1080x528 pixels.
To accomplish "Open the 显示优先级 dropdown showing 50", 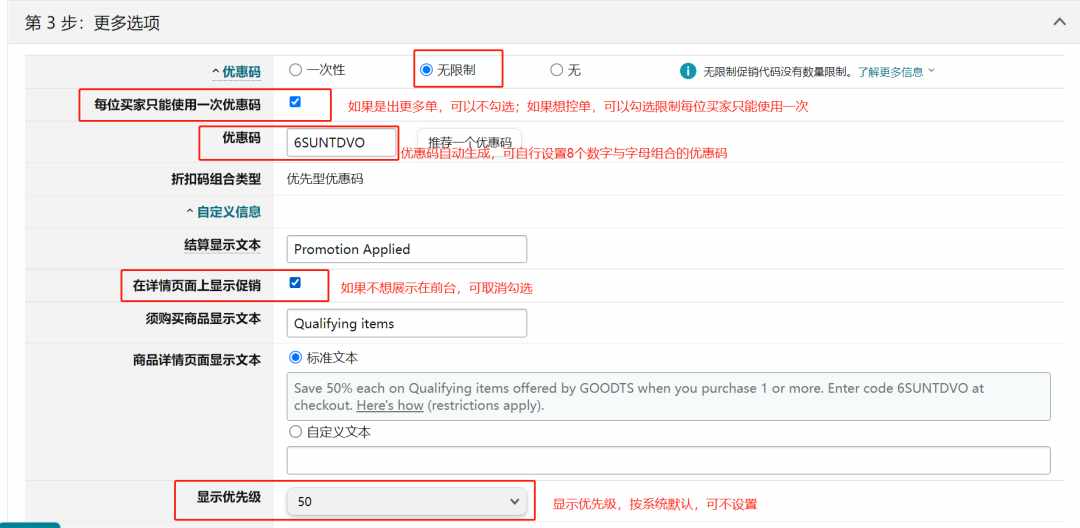I will (x=406, y=502).
